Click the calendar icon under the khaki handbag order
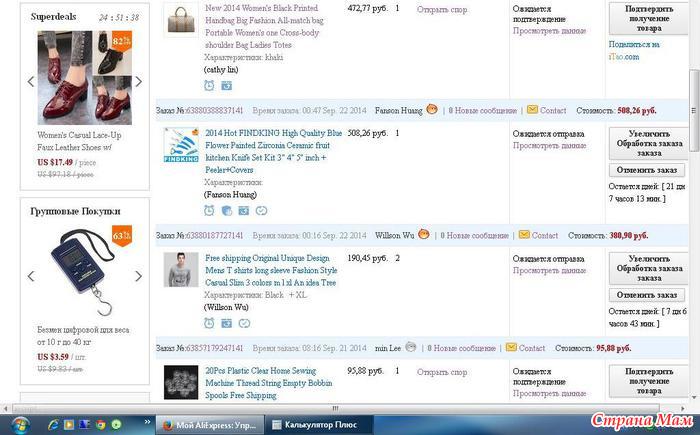Screen dimensions: 700x435 point(227,86)
